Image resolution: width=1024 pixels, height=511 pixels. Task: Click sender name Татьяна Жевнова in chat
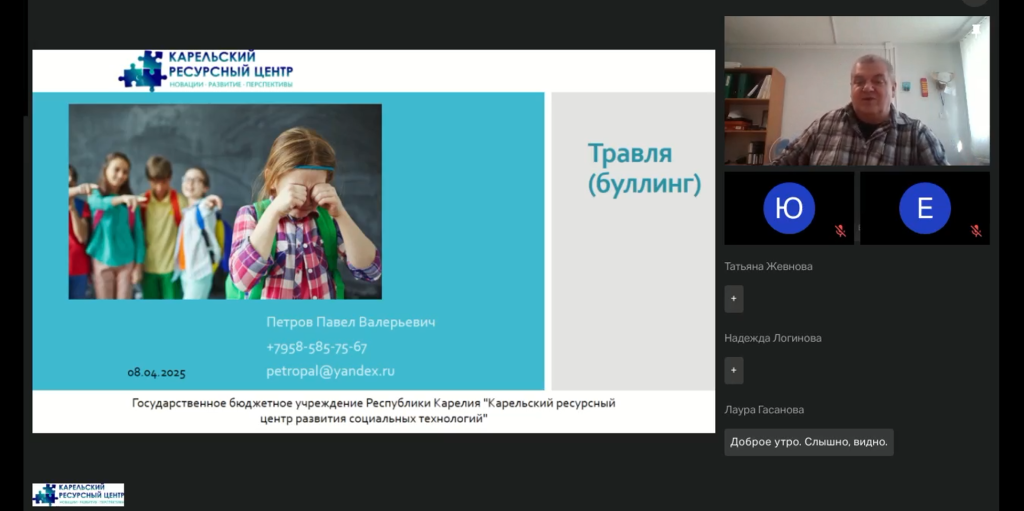768,267
